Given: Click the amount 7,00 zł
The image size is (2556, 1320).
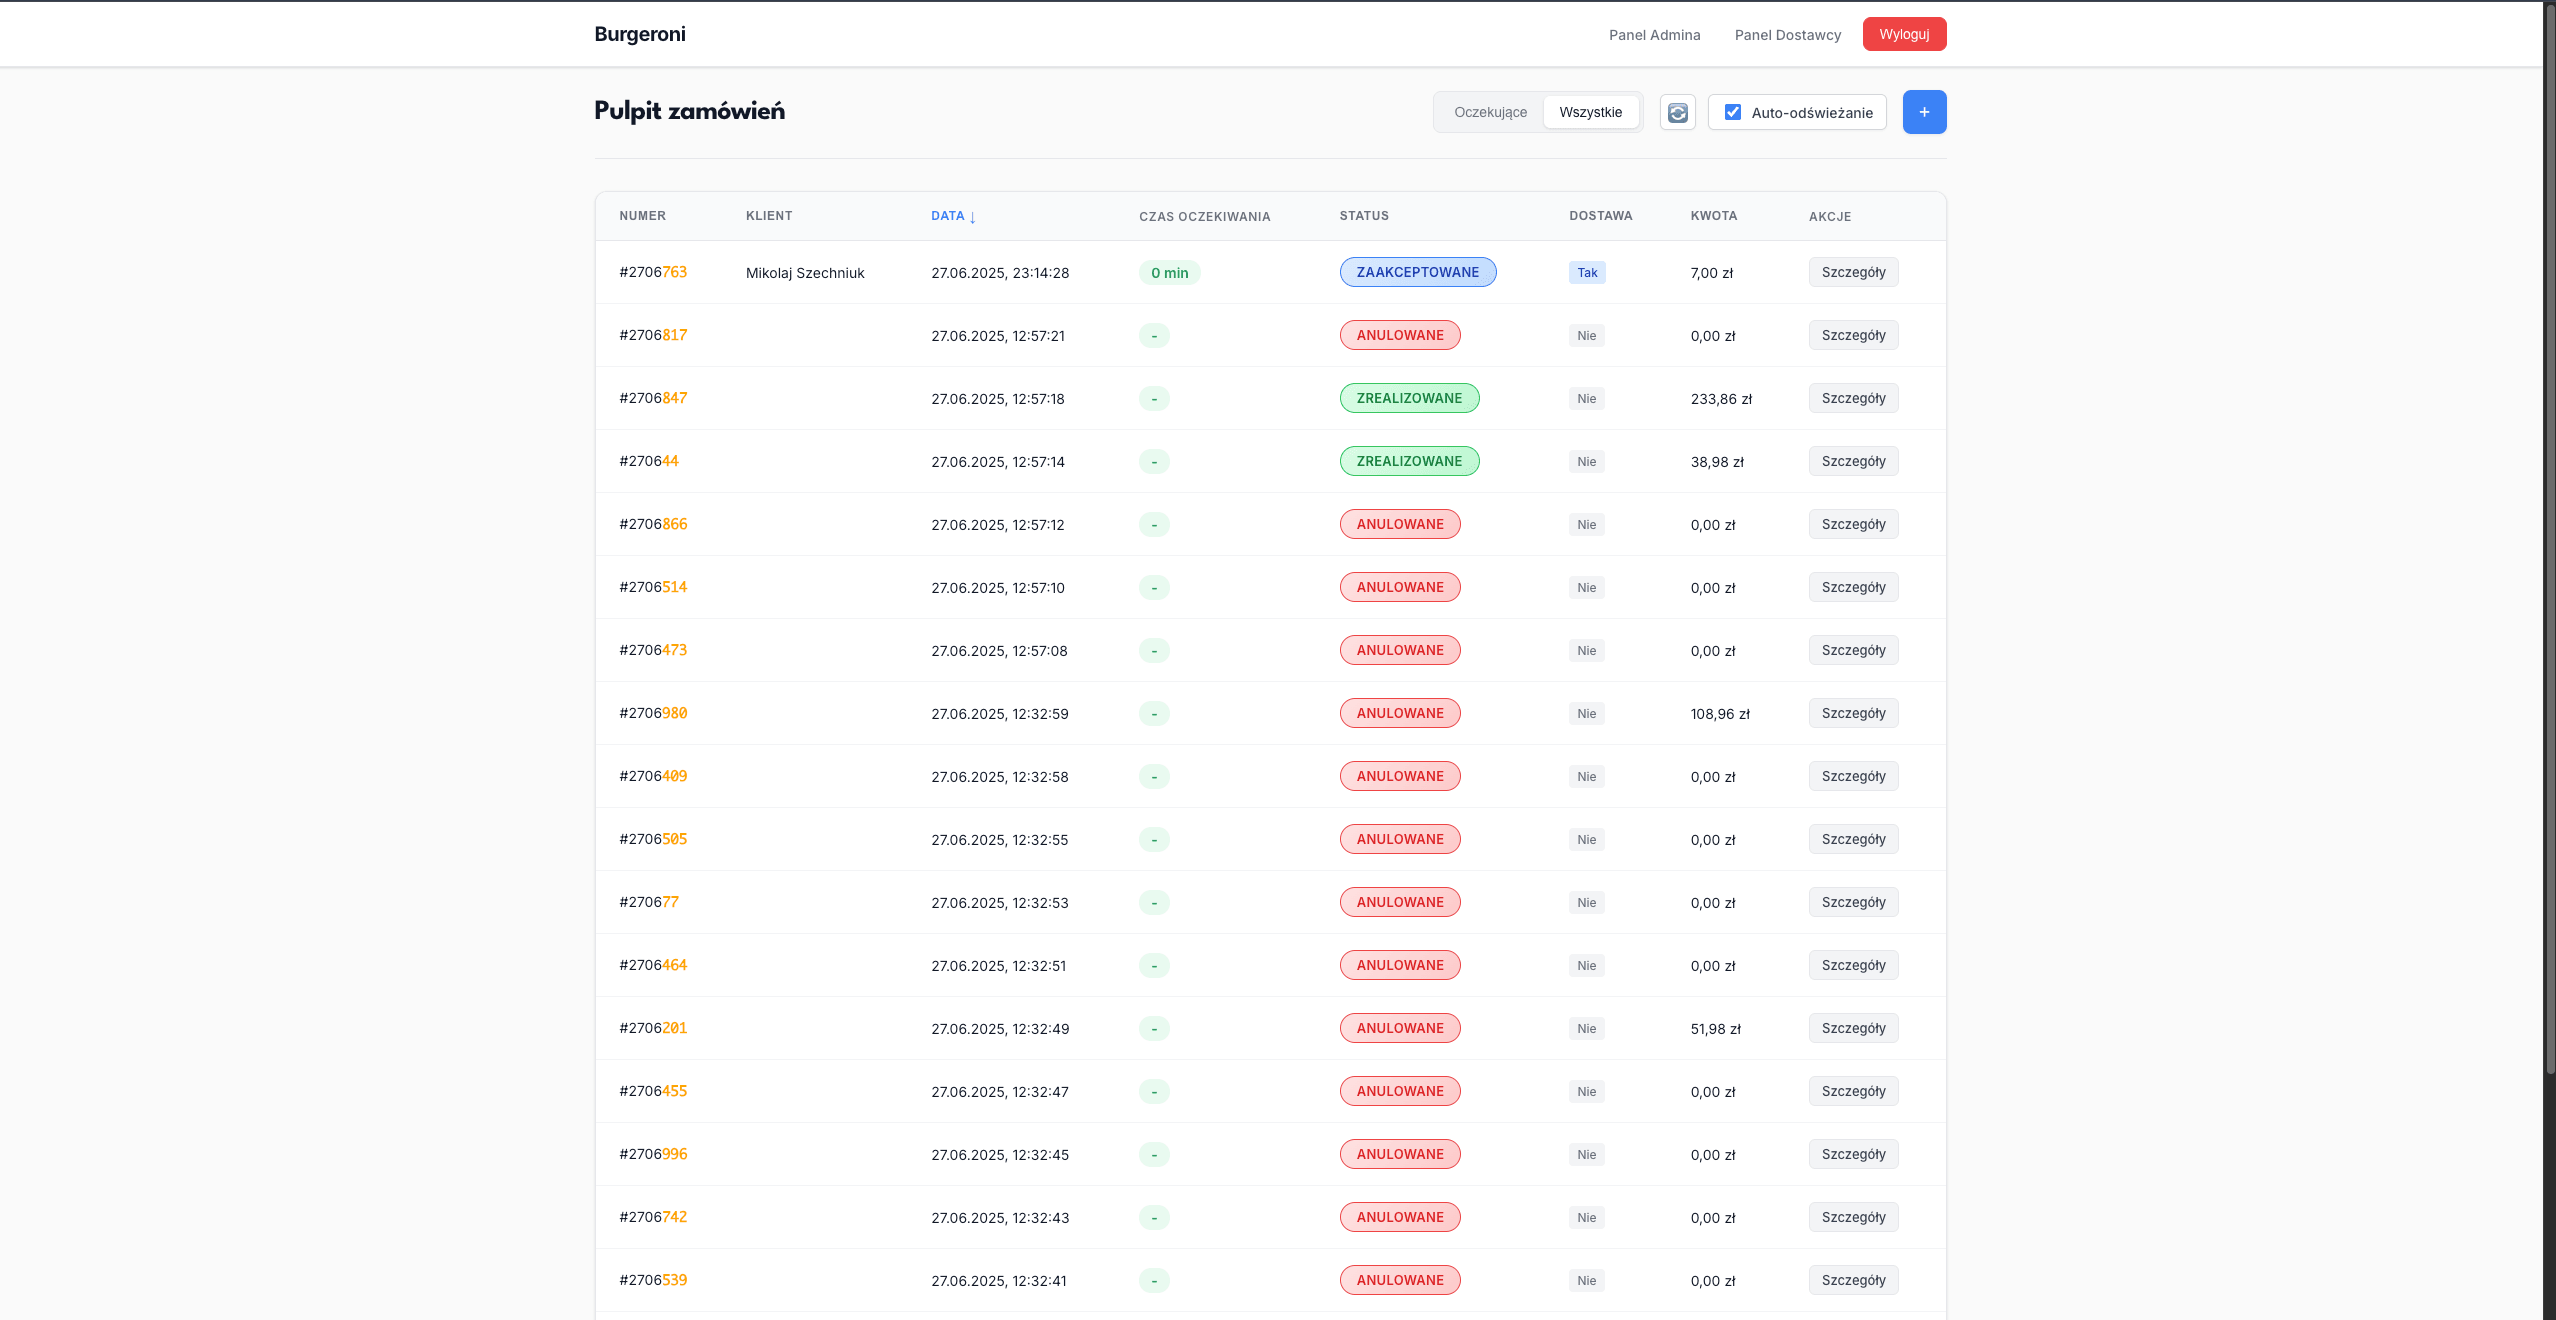Looking at the screenshot, I should tap(1712, 273).
